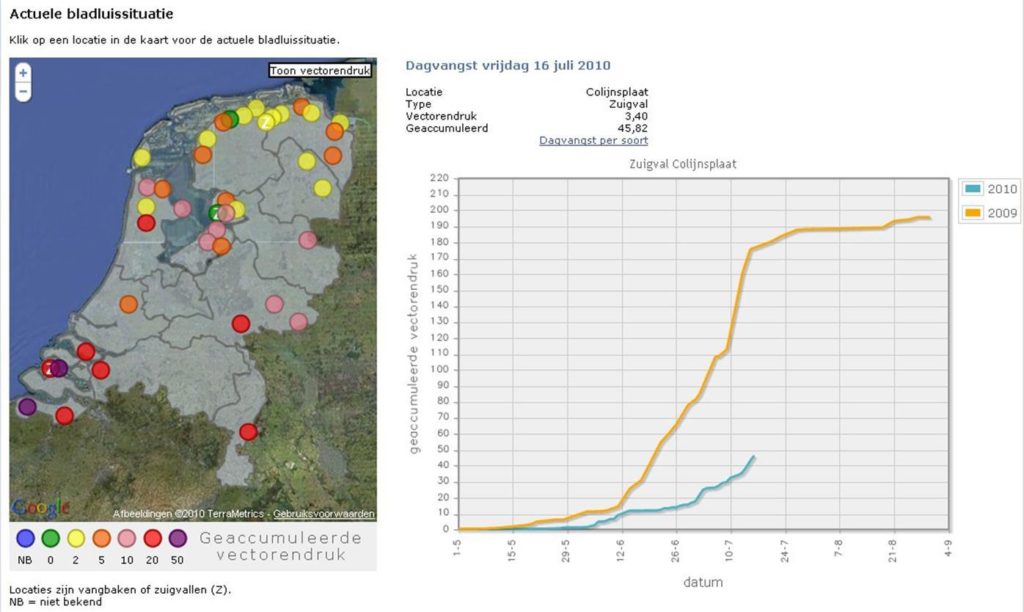Select the southernmost red marker in the southeast
Viewport: 1024px width, 612px height.
point(248,432)
